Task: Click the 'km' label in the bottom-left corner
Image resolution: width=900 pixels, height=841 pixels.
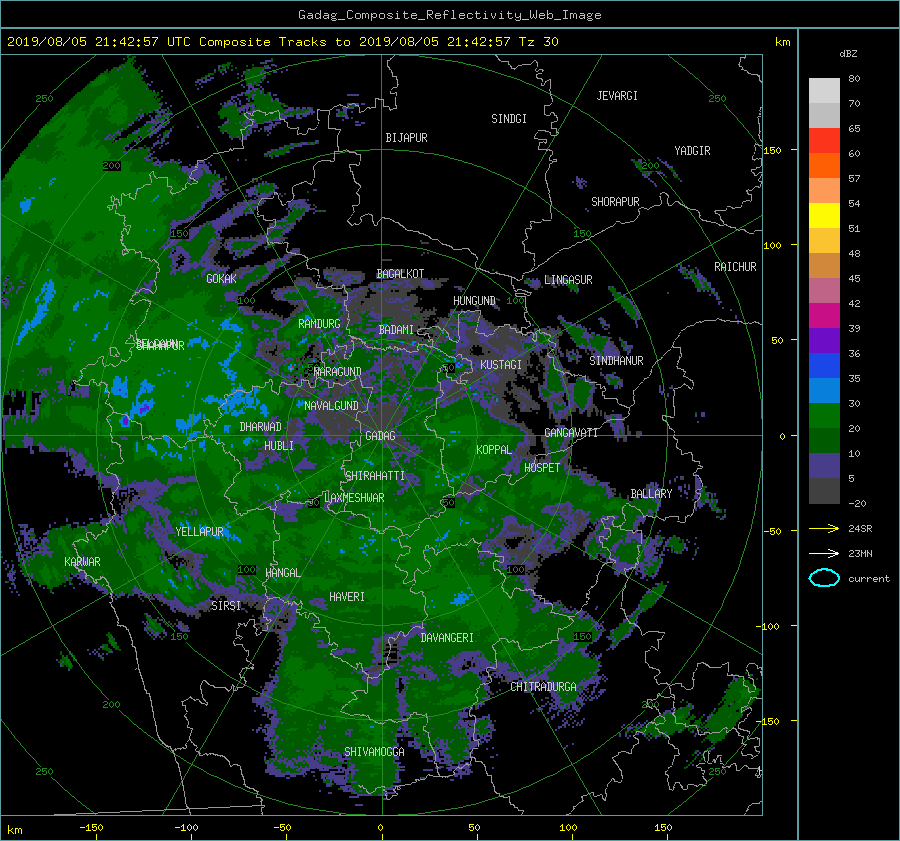Action: tap(15, 830)
